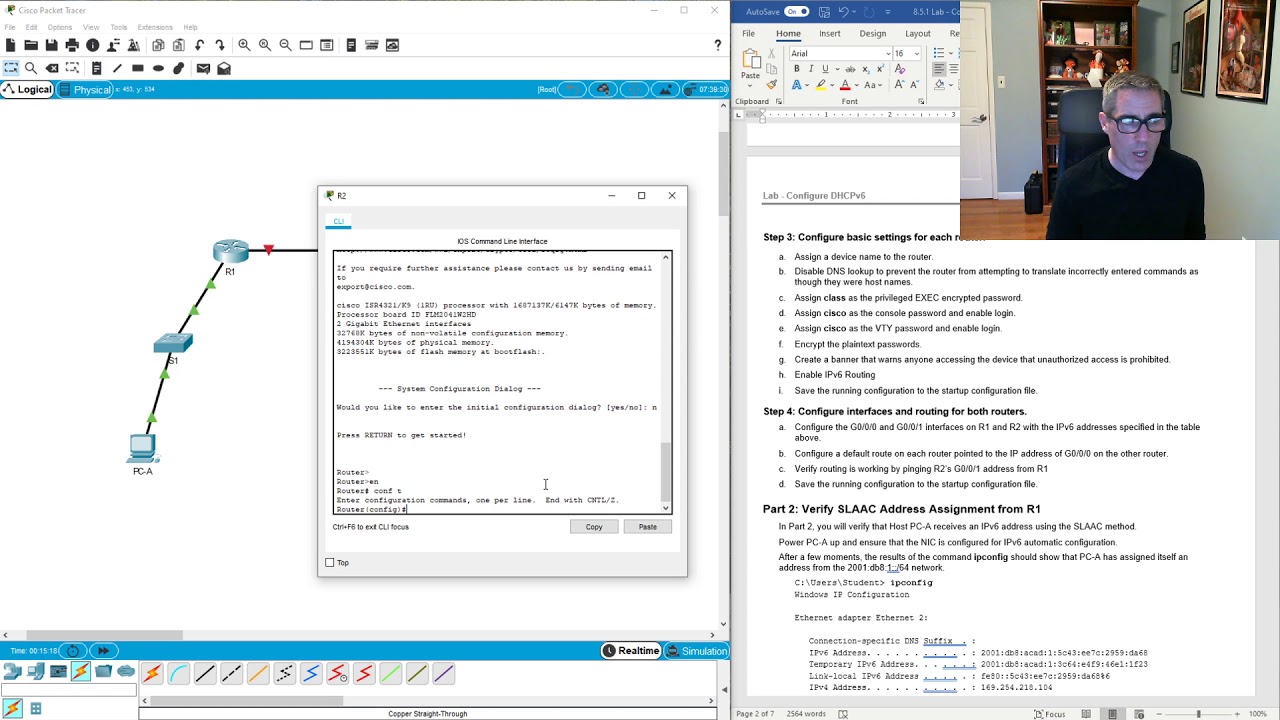Switch to Logical workspace view
The image size is (1280, 720).
pos(27,89)
